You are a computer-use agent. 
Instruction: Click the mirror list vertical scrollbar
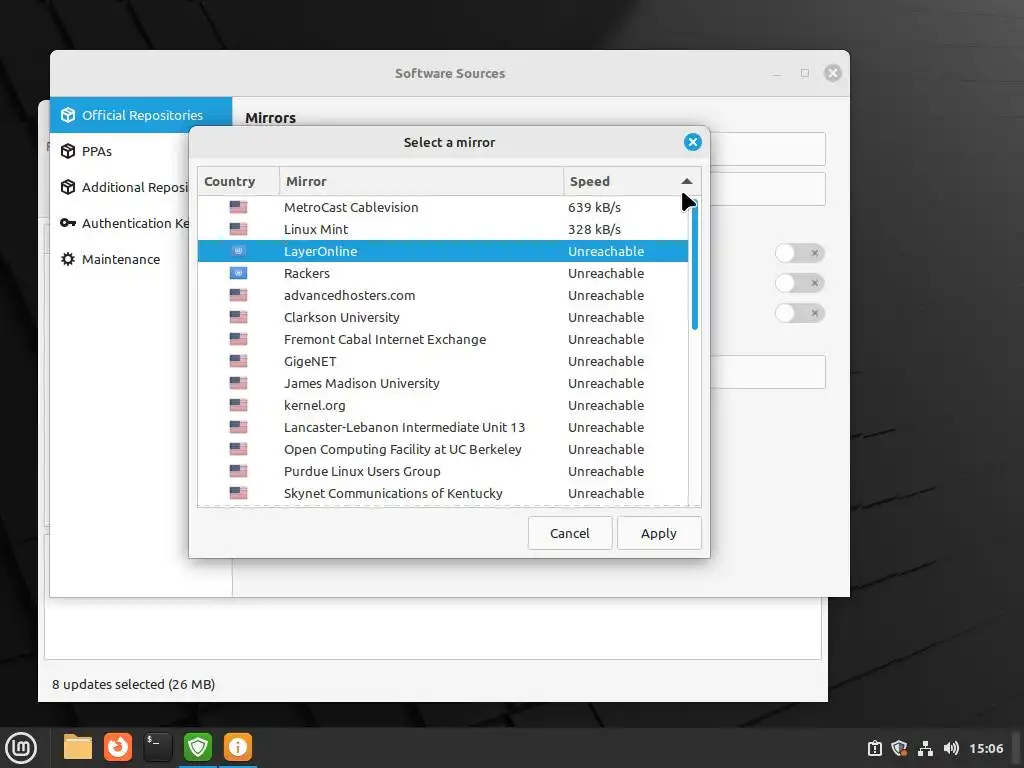(695, 264)
